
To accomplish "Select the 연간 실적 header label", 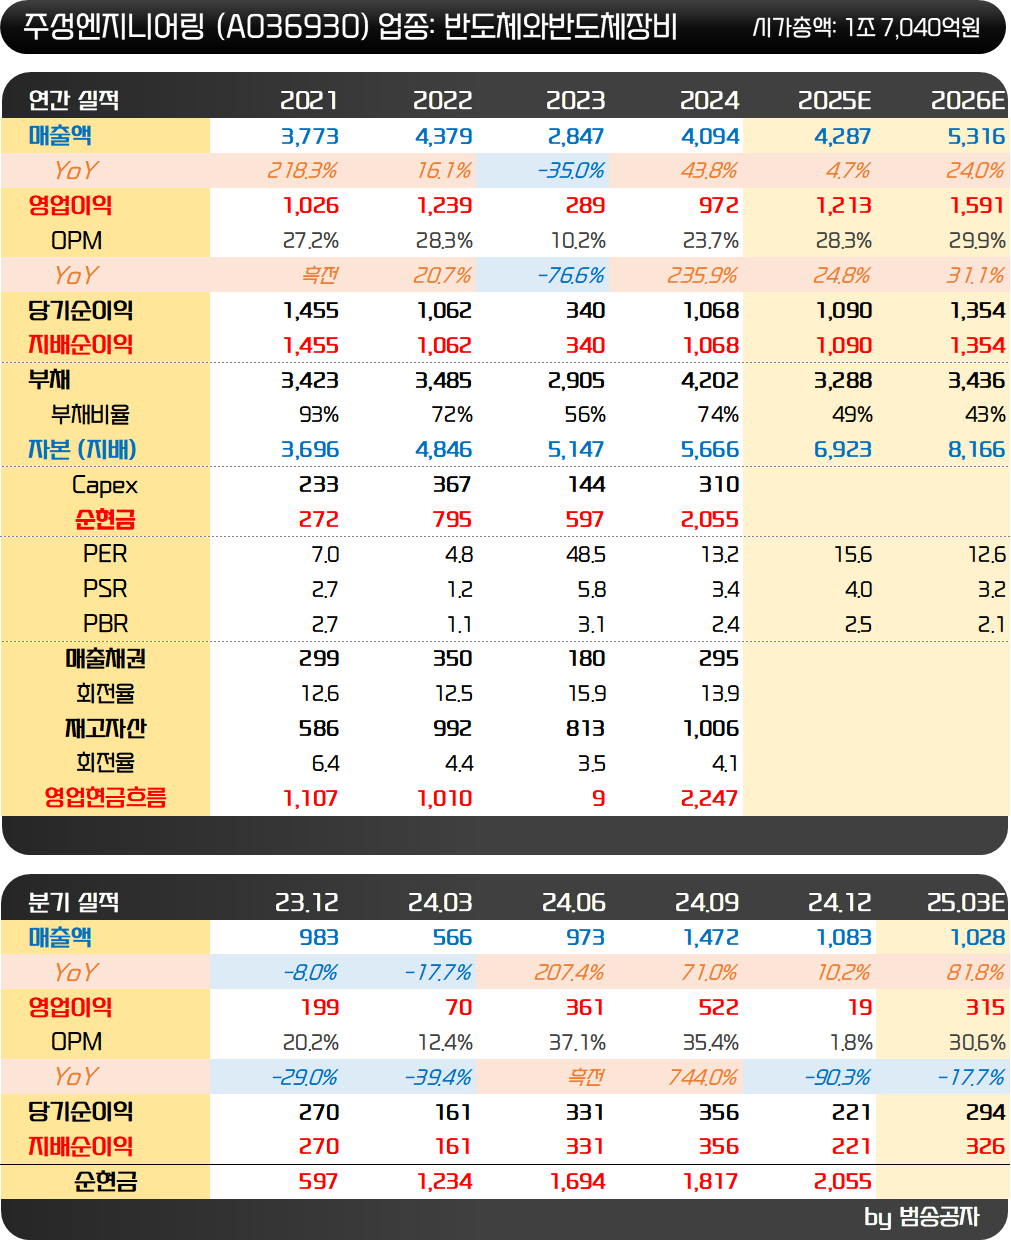I will (74, 100).
